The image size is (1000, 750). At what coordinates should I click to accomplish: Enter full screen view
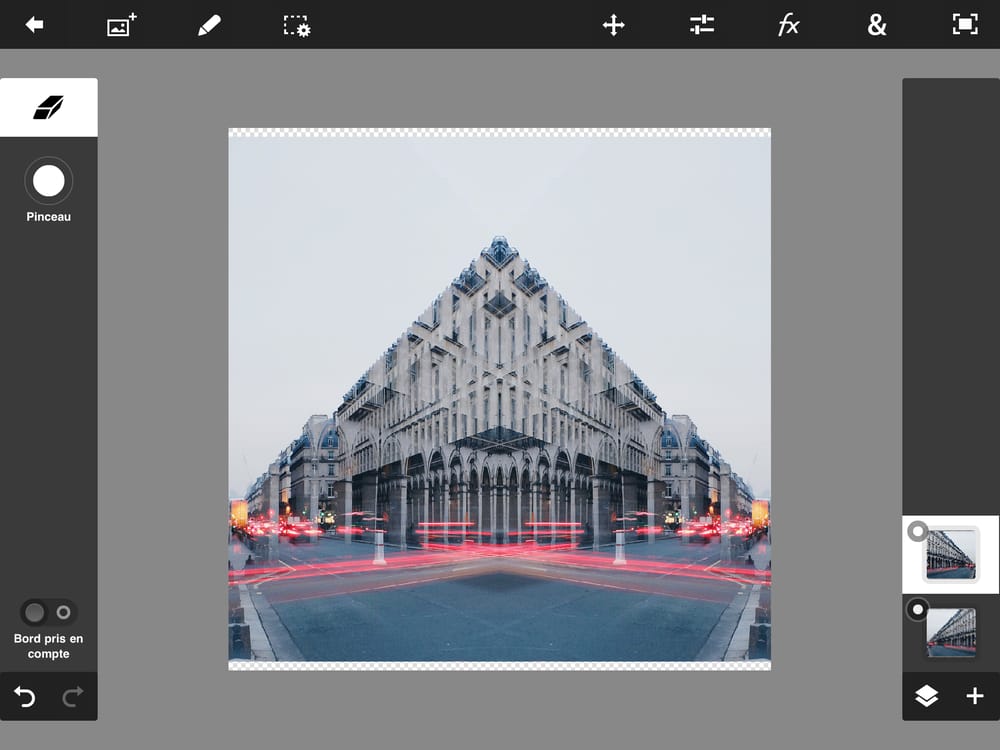965,25
